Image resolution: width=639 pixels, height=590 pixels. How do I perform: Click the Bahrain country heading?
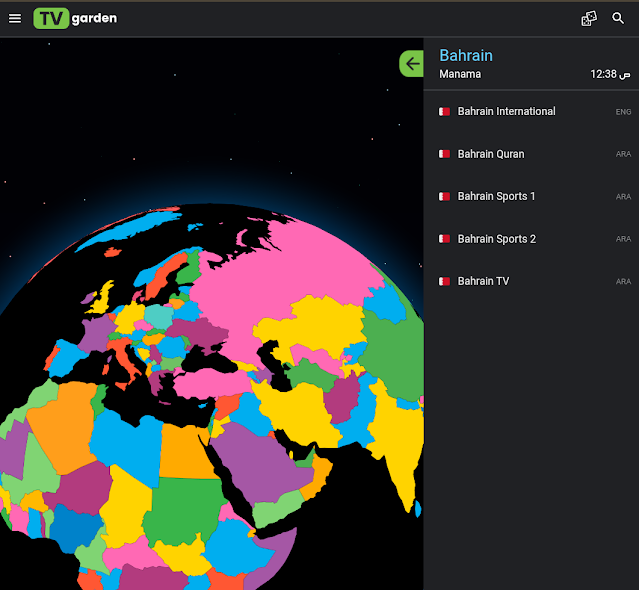tap(466, 55)
